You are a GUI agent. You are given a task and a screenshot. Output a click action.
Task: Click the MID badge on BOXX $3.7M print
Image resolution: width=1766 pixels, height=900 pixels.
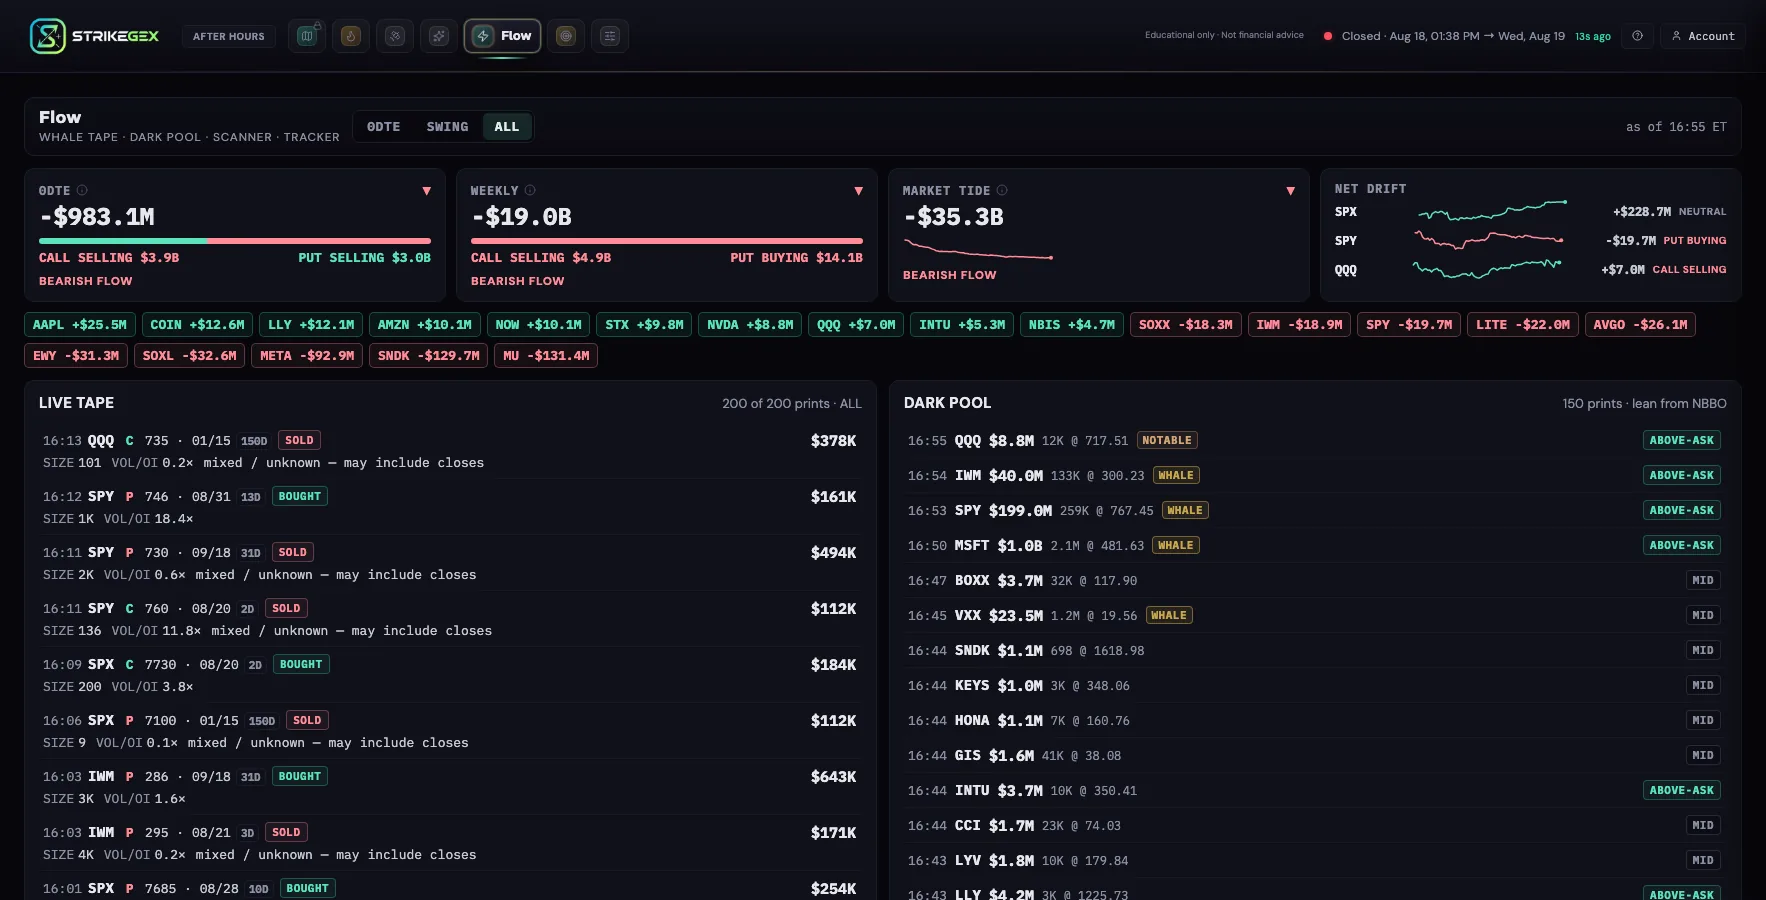tap(1703, 580)
